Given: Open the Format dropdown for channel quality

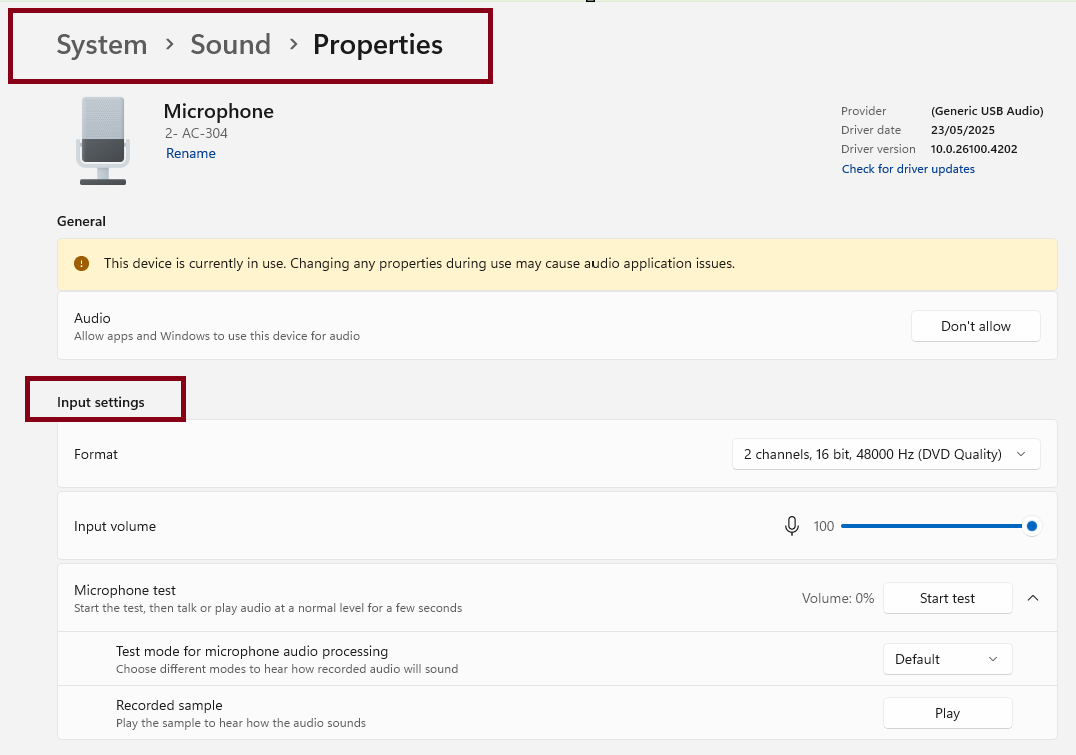Looking at the screenshot, I should pos(886,454).
